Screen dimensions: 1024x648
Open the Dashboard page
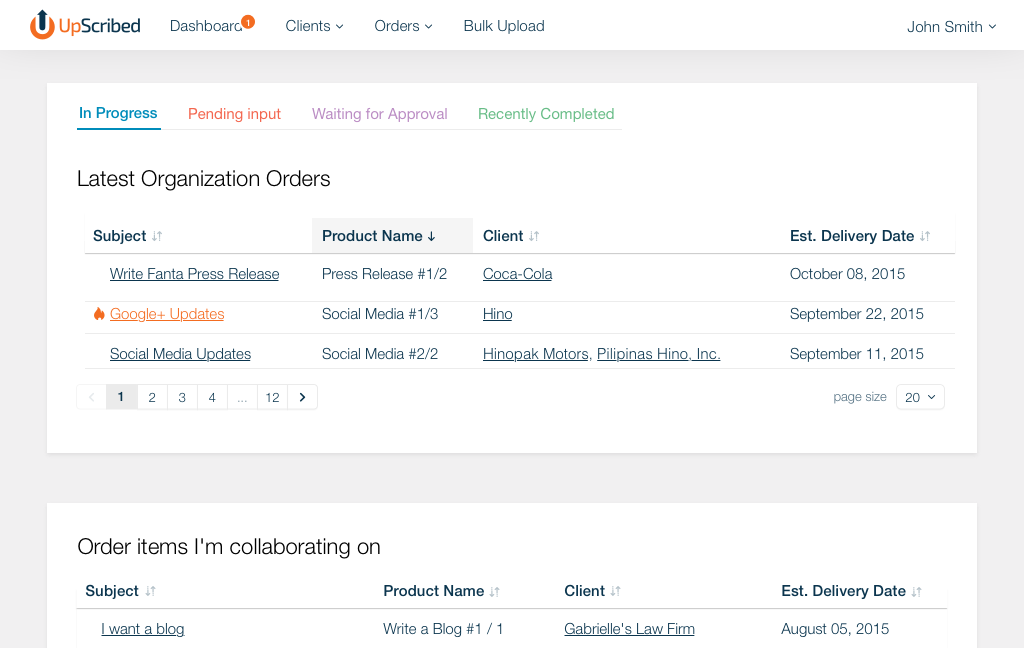pyautogui.click(x=206, y=26)
